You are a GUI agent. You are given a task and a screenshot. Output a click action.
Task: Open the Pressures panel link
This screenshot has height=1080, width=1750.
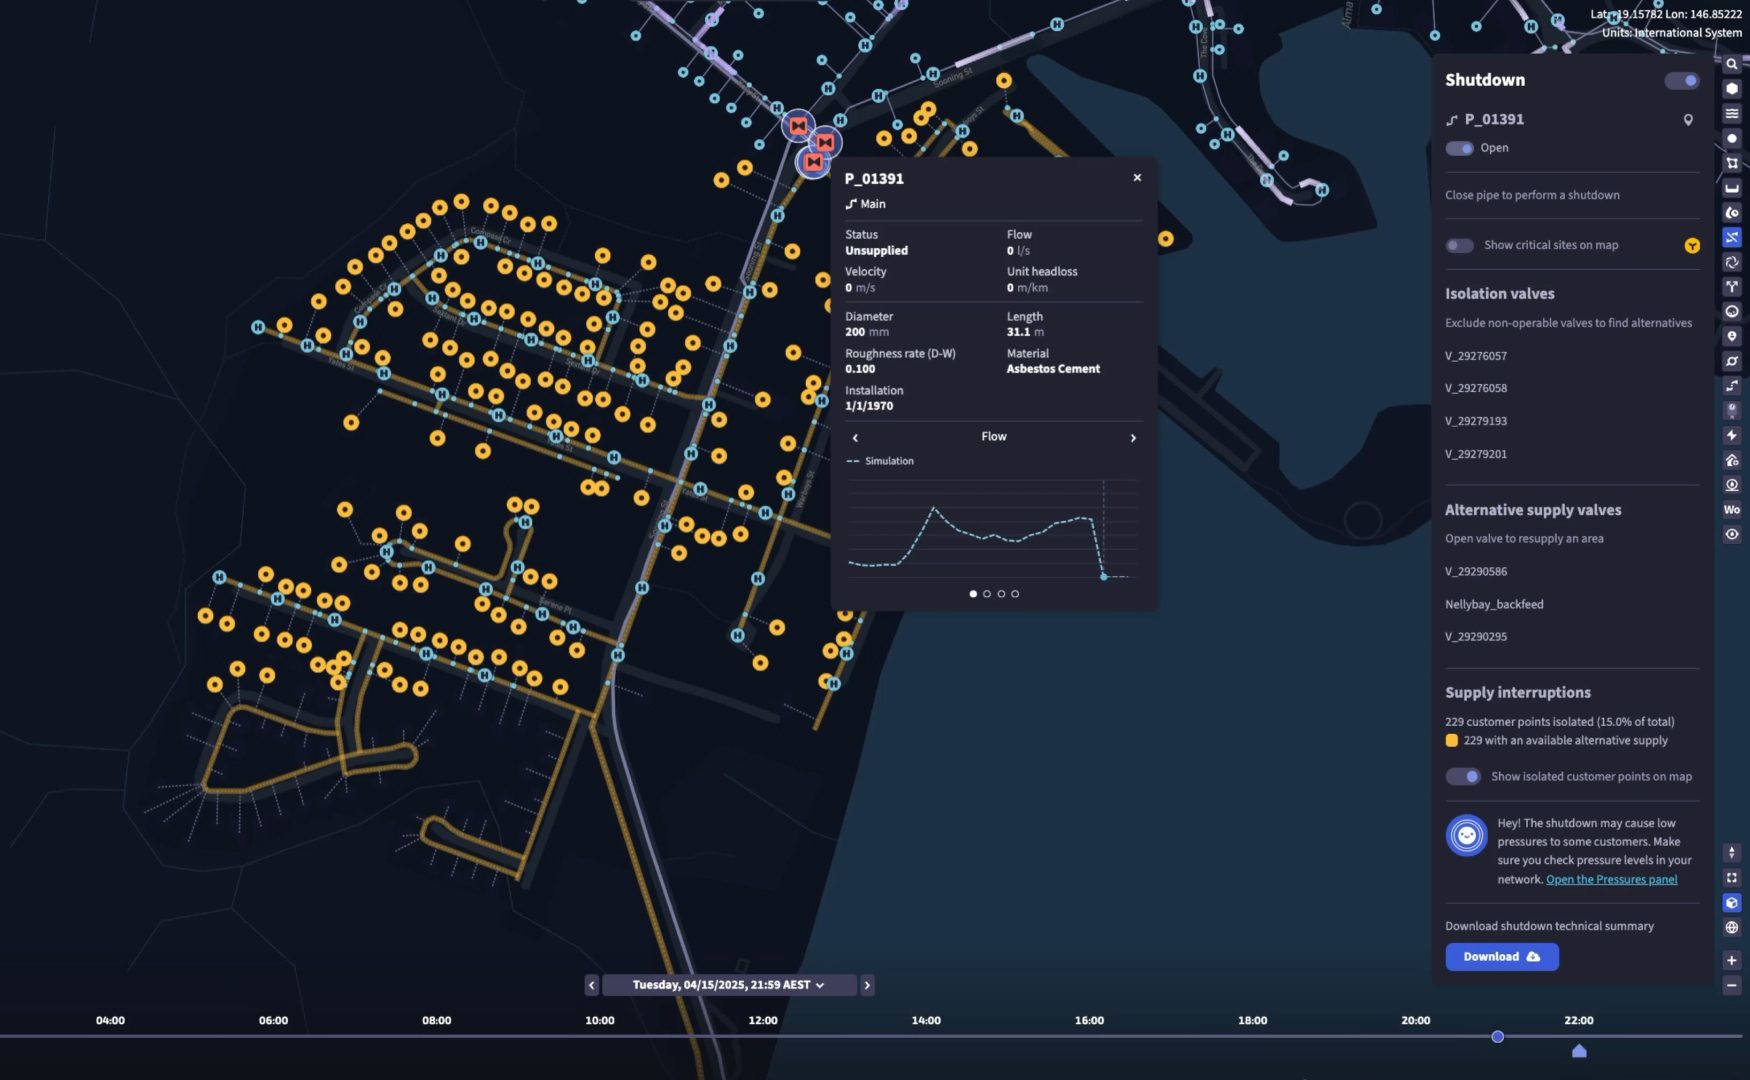[1611, 880]
